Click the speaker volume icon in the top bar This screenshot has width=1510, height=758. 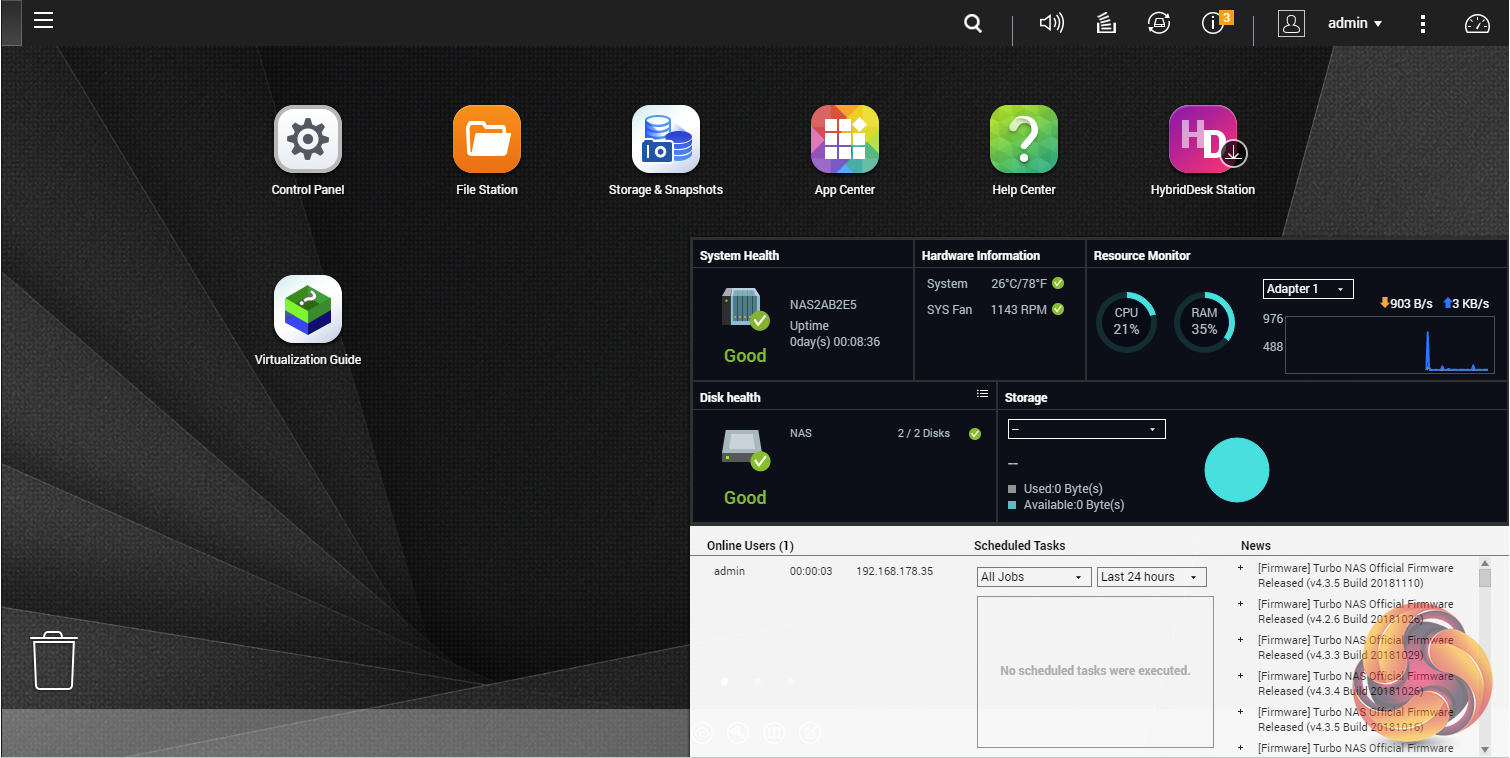coord(1051,23)
